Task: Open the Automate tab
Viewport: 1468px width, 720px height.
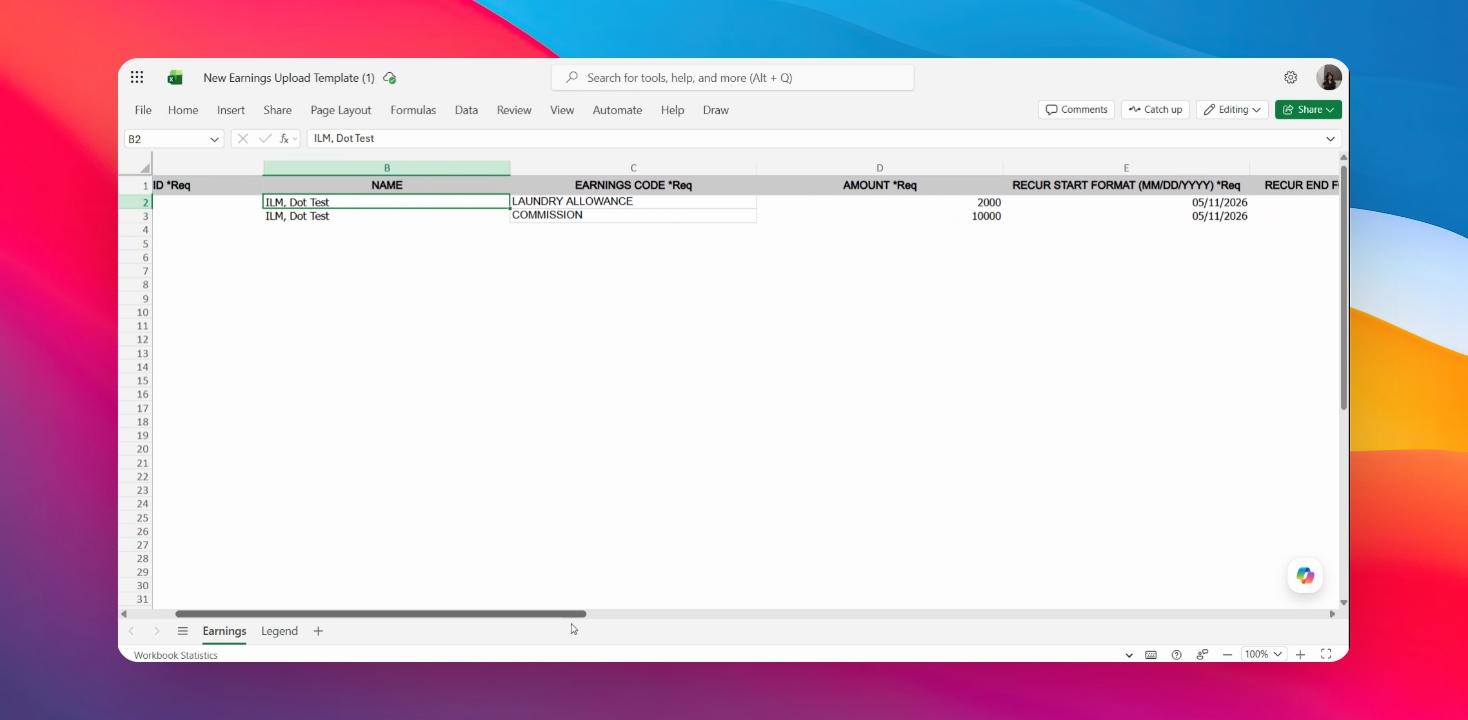Action: click(617, 110)
